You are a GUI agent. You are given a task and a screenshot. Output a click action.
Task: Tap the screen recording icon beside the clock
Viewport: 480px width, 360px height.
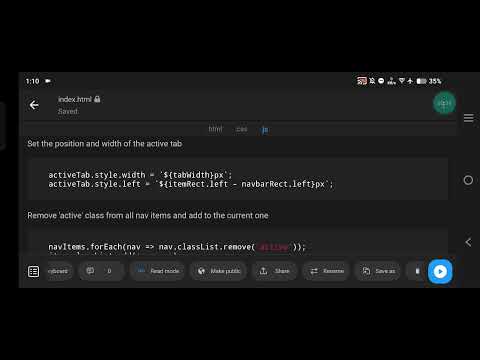pos(48,81)
